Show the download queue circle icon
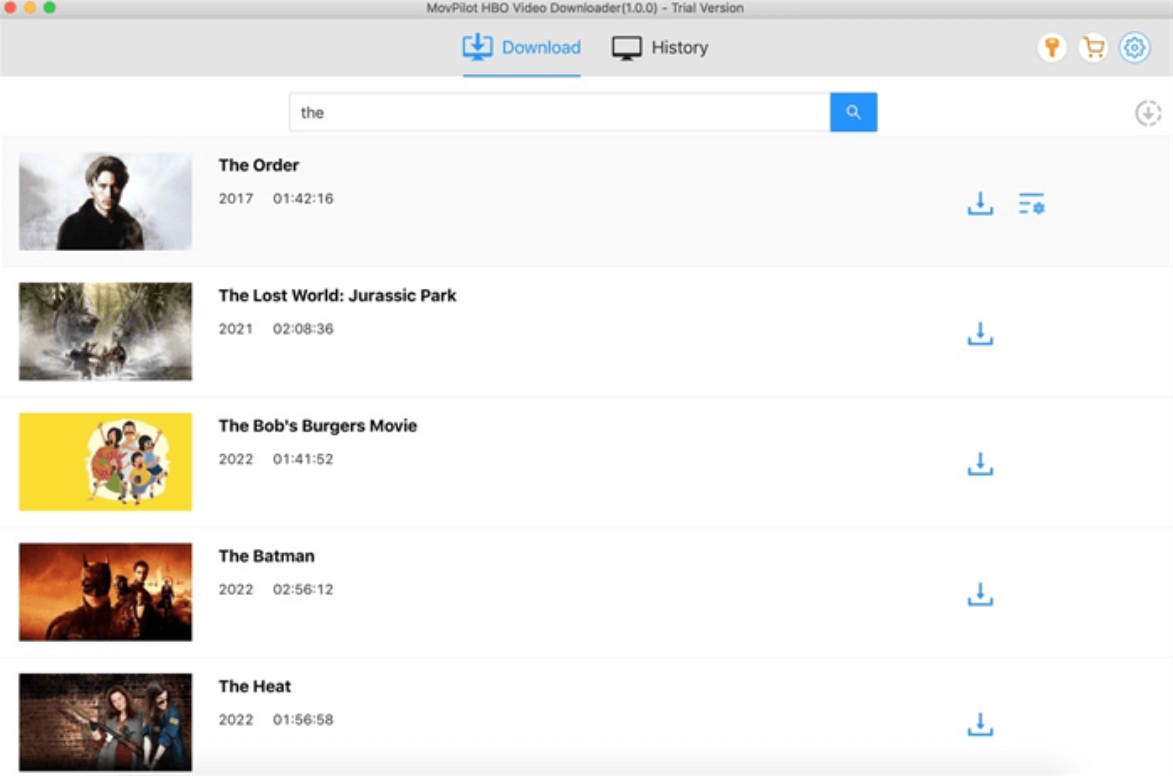 1148,113
